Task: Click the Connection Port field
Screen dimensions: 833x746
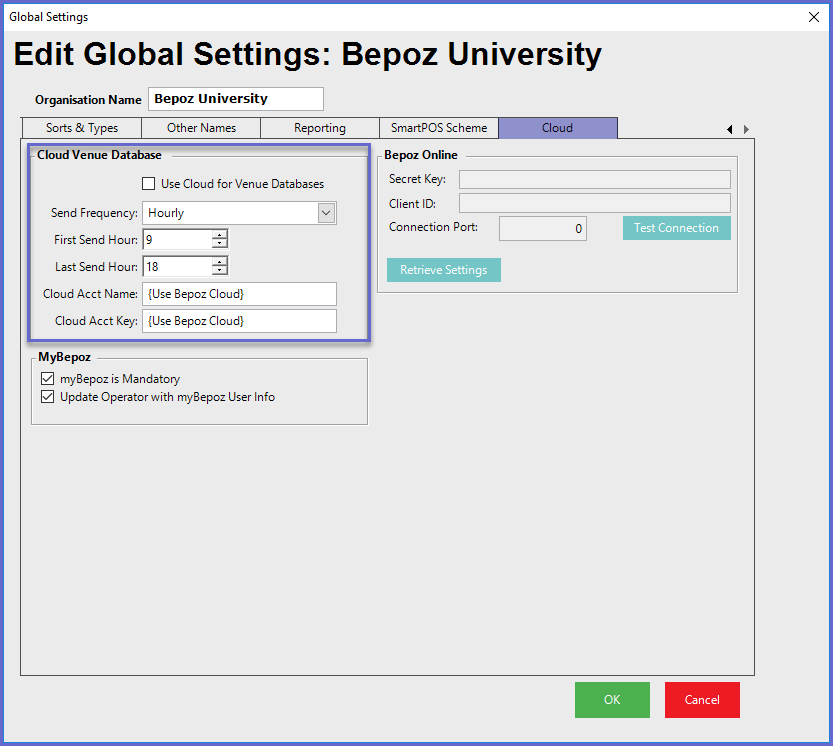Action: pos(542,228)
